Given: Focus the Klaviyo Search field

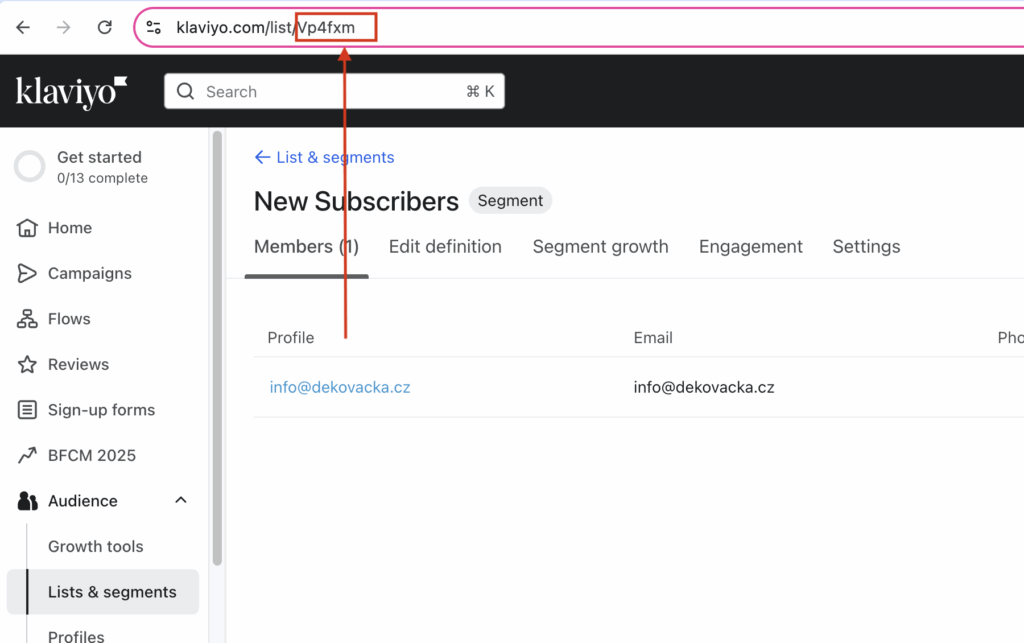Looking at the screenshot, I should point(334,91).
